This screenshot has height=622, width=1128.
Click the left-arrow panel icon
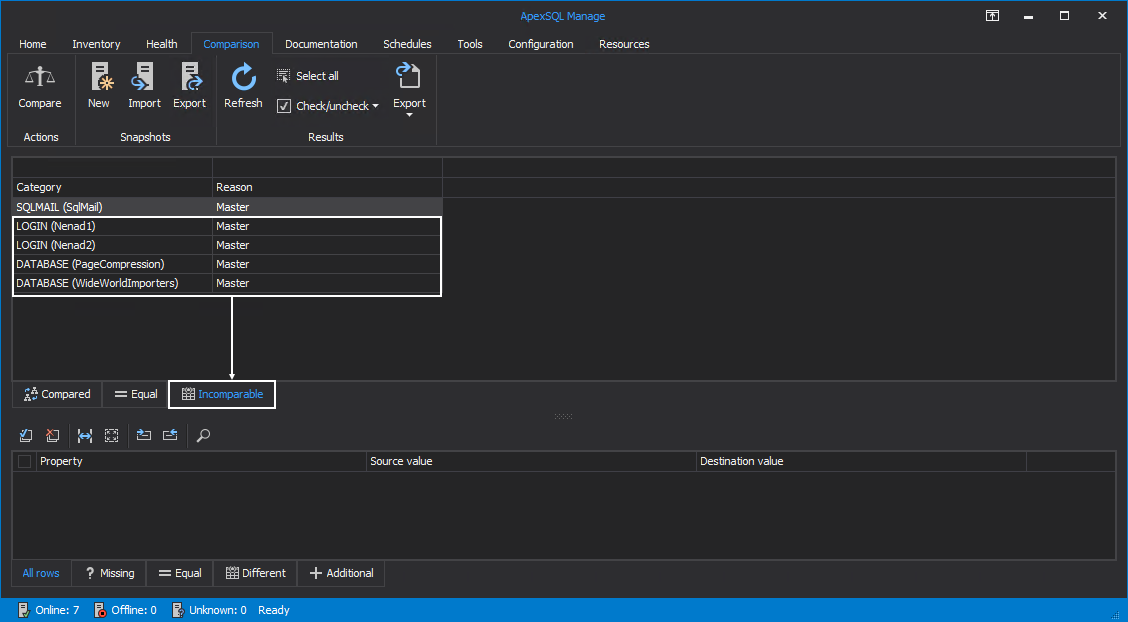pyautogui.click(x=170, y=435)
